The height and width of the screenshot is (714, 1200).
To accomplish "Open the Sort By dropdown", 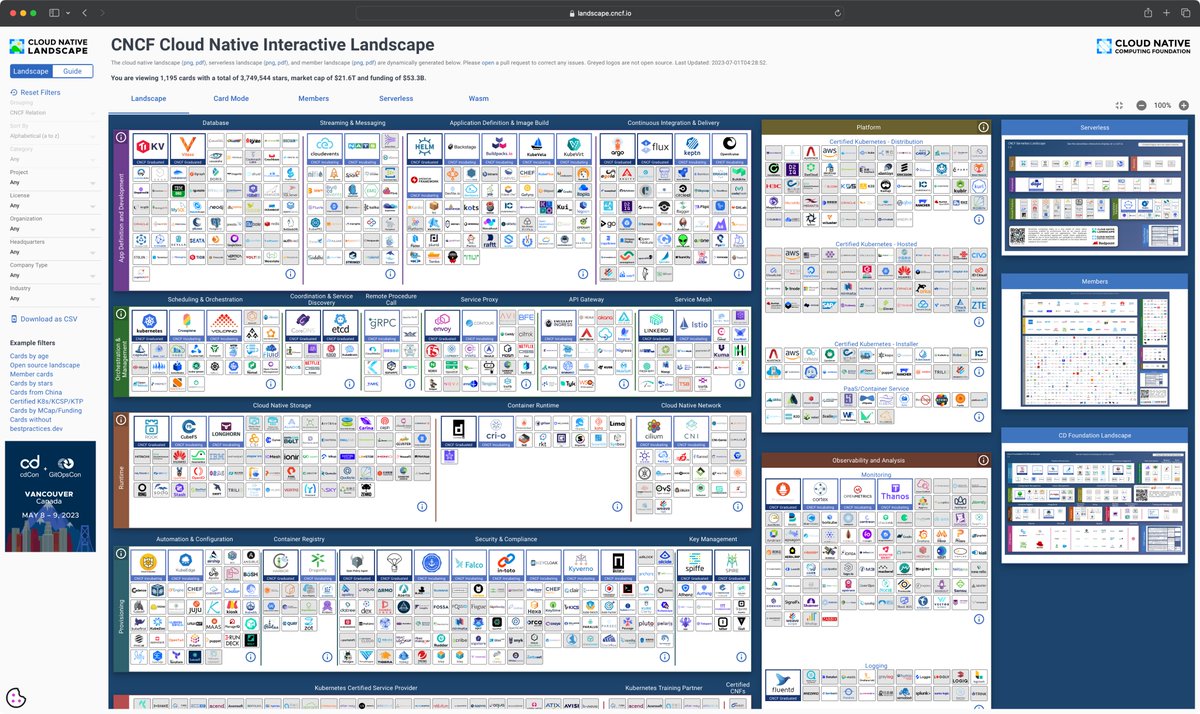I will coord(53,136).
